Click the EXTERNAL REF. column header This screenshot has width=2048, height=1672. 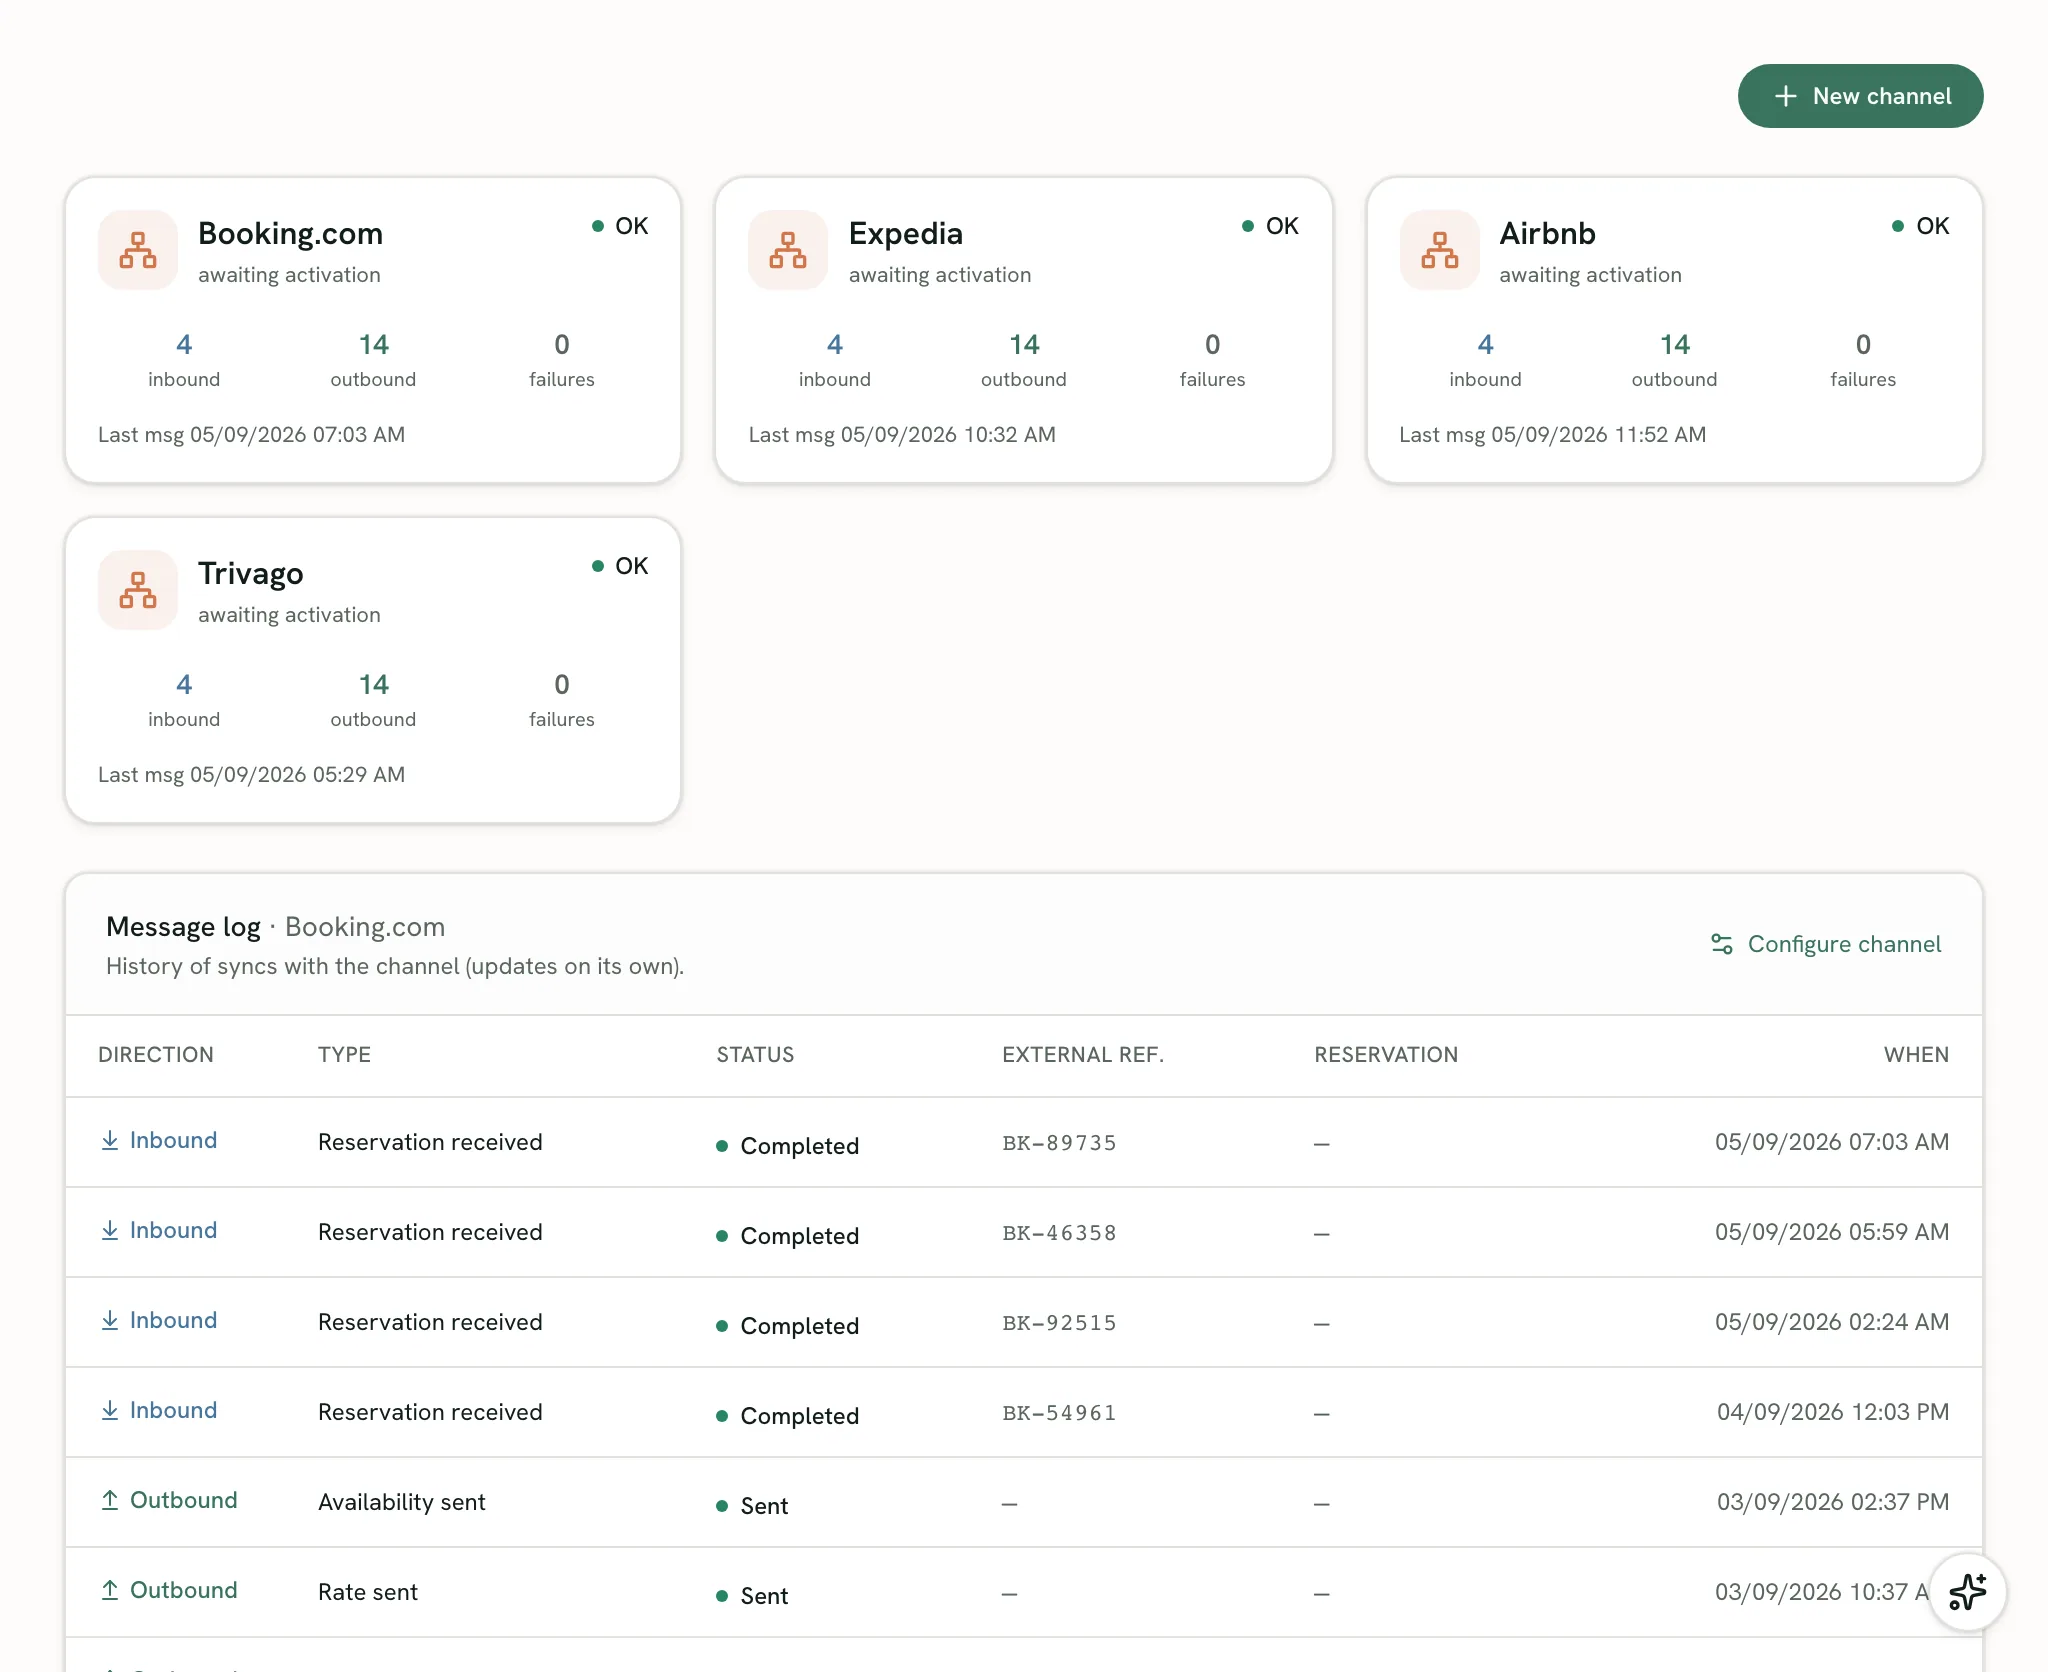[x=1083, y=1055]
